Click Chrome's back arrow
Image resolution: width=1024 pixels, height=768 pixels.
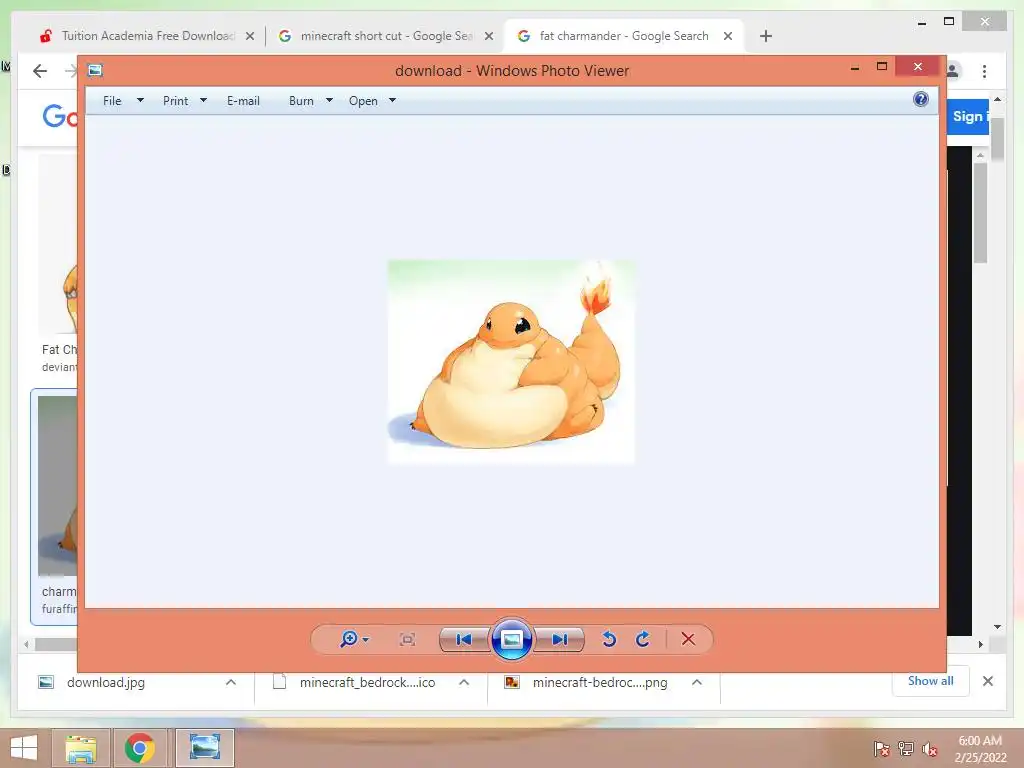point(40,71)
